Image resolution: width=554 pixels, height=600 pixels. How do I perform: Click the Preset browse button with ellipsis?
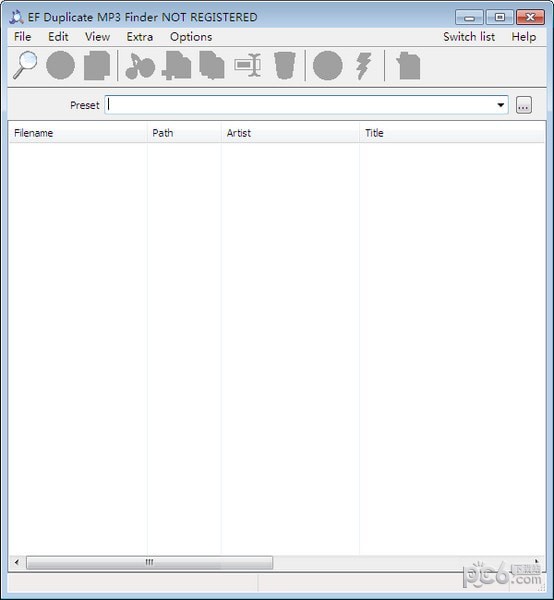pos(524,105)
